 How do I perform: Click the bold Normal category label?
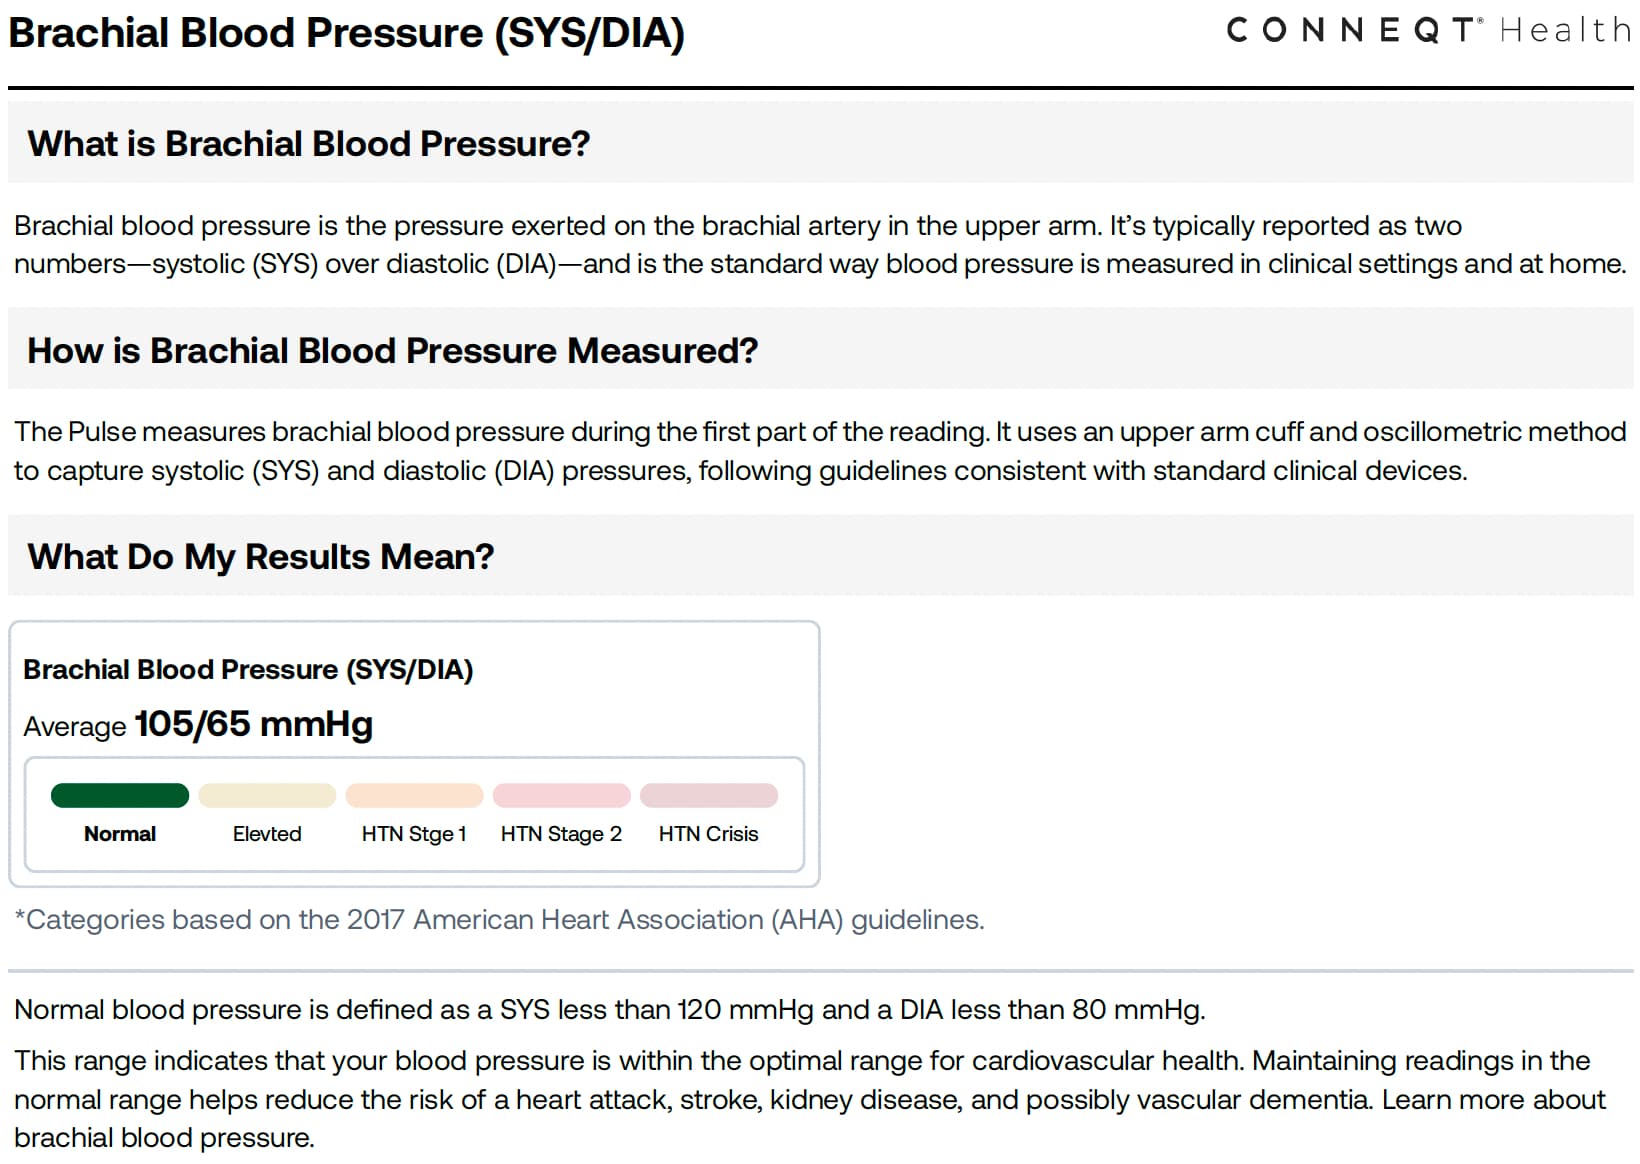[120, 834]
